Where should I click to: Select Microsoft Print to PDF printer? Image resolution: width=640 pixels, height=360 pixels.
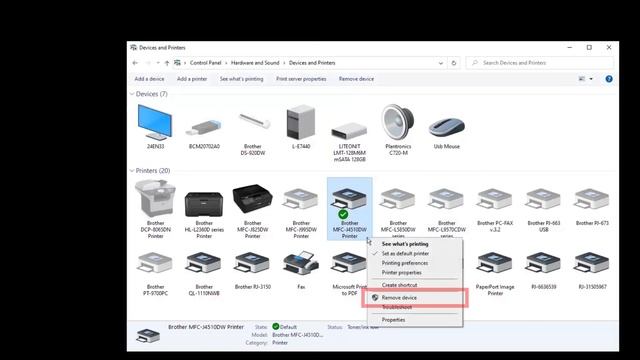(x=348, y=273)
